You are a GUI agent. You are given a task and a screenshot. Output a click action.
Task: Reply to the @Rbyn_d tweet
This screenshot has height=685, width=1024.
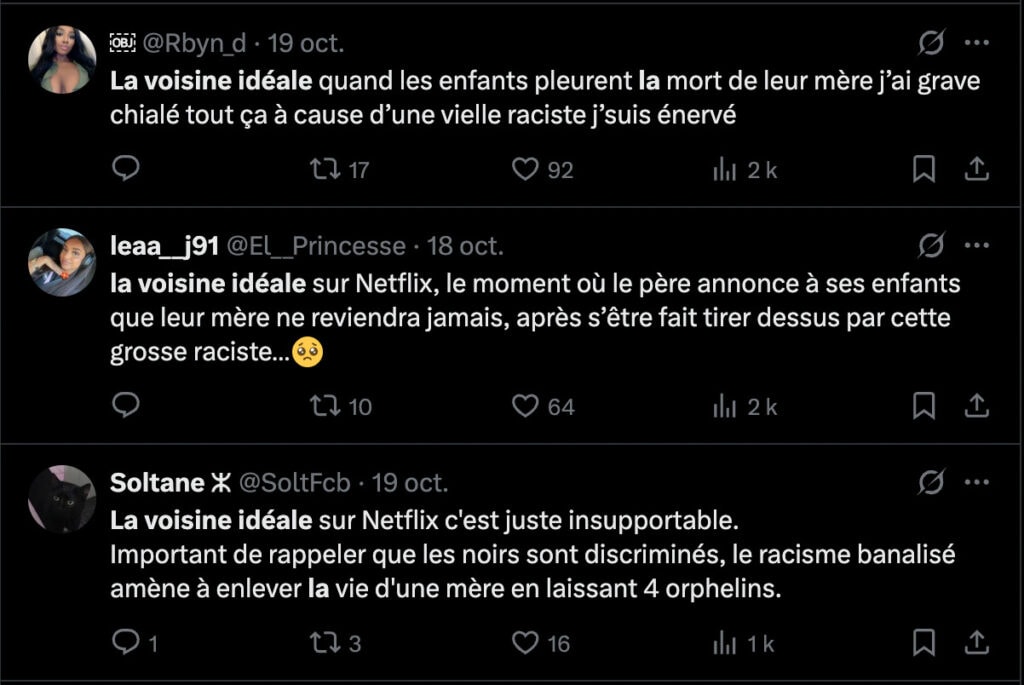125,169
